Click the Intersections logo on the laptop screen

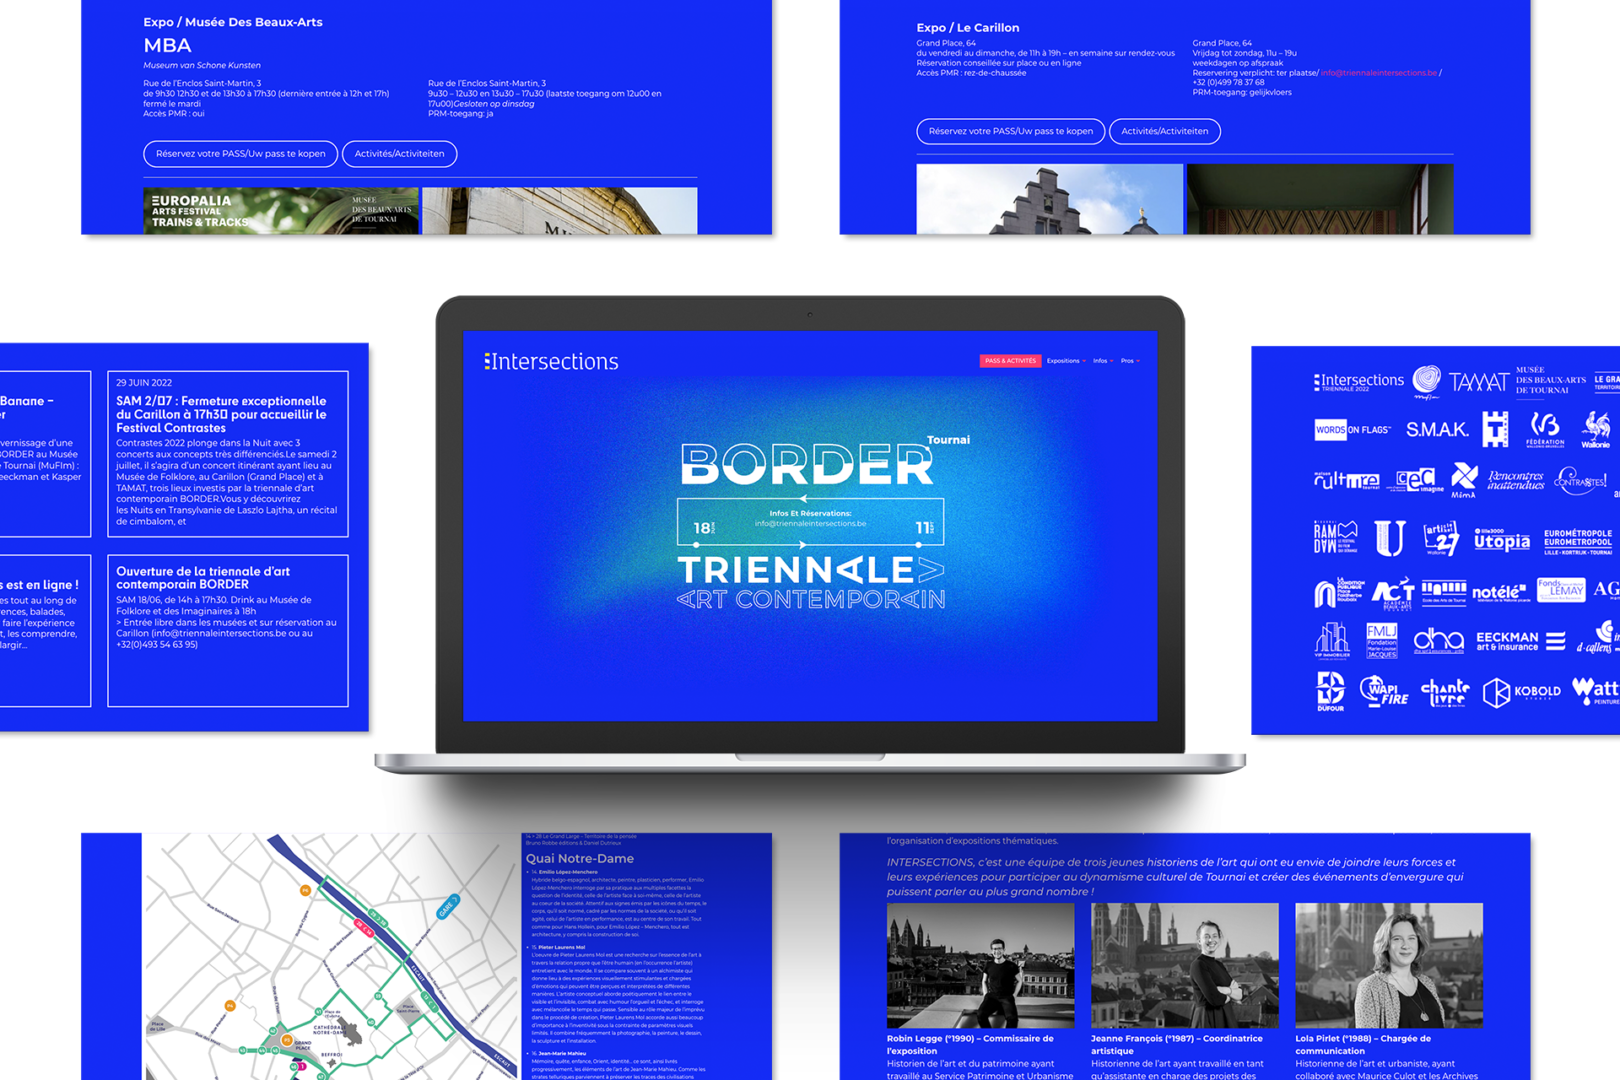[551, 361]
